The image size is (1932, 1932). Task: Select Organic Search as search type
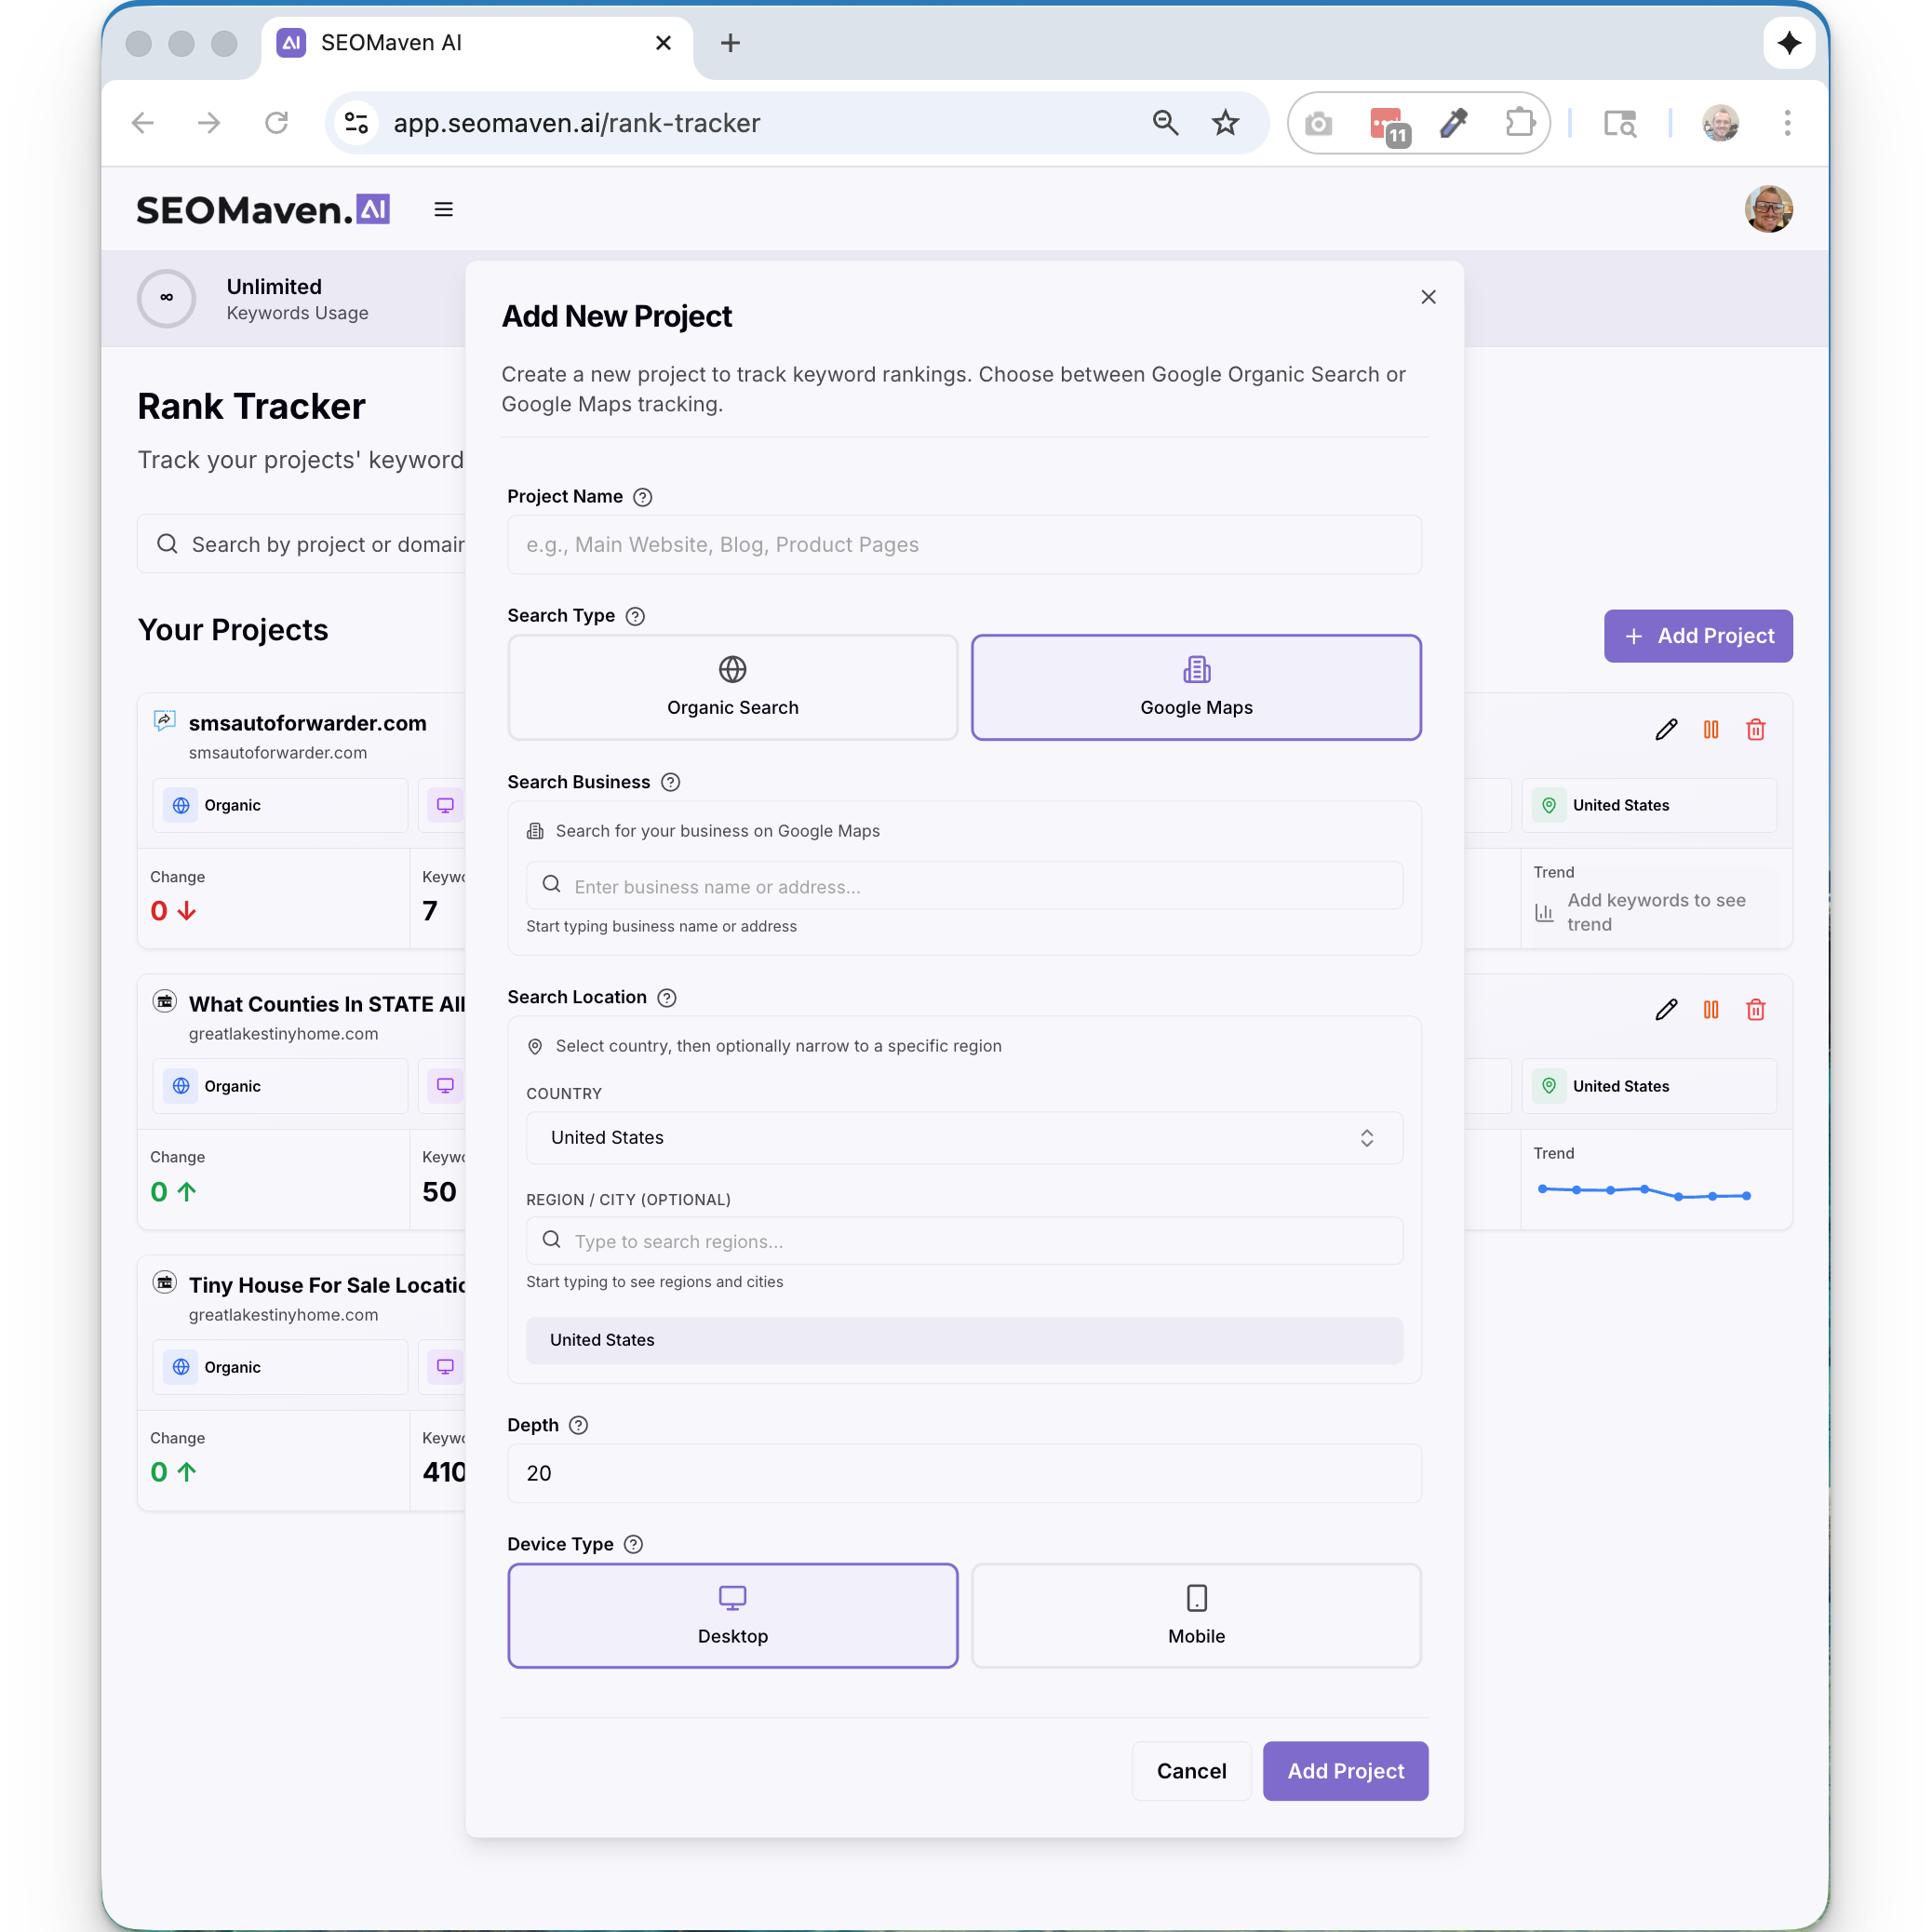(x=732, y=687)
